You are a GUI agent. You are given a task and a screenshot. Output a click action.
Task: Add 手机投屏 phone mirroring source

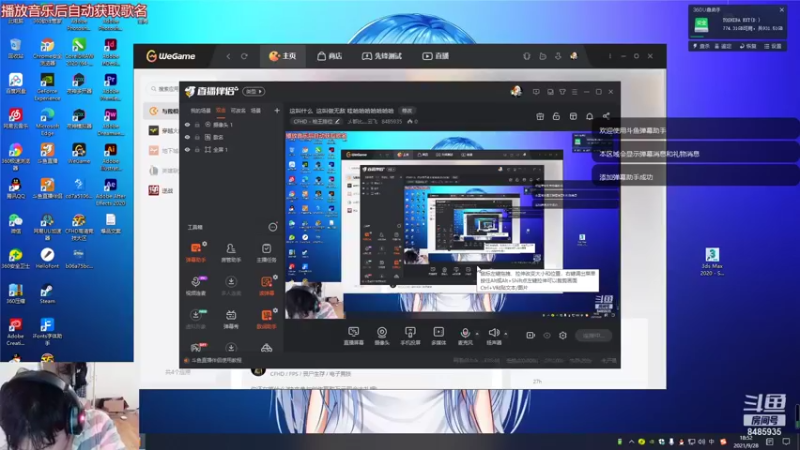[410, 336]
